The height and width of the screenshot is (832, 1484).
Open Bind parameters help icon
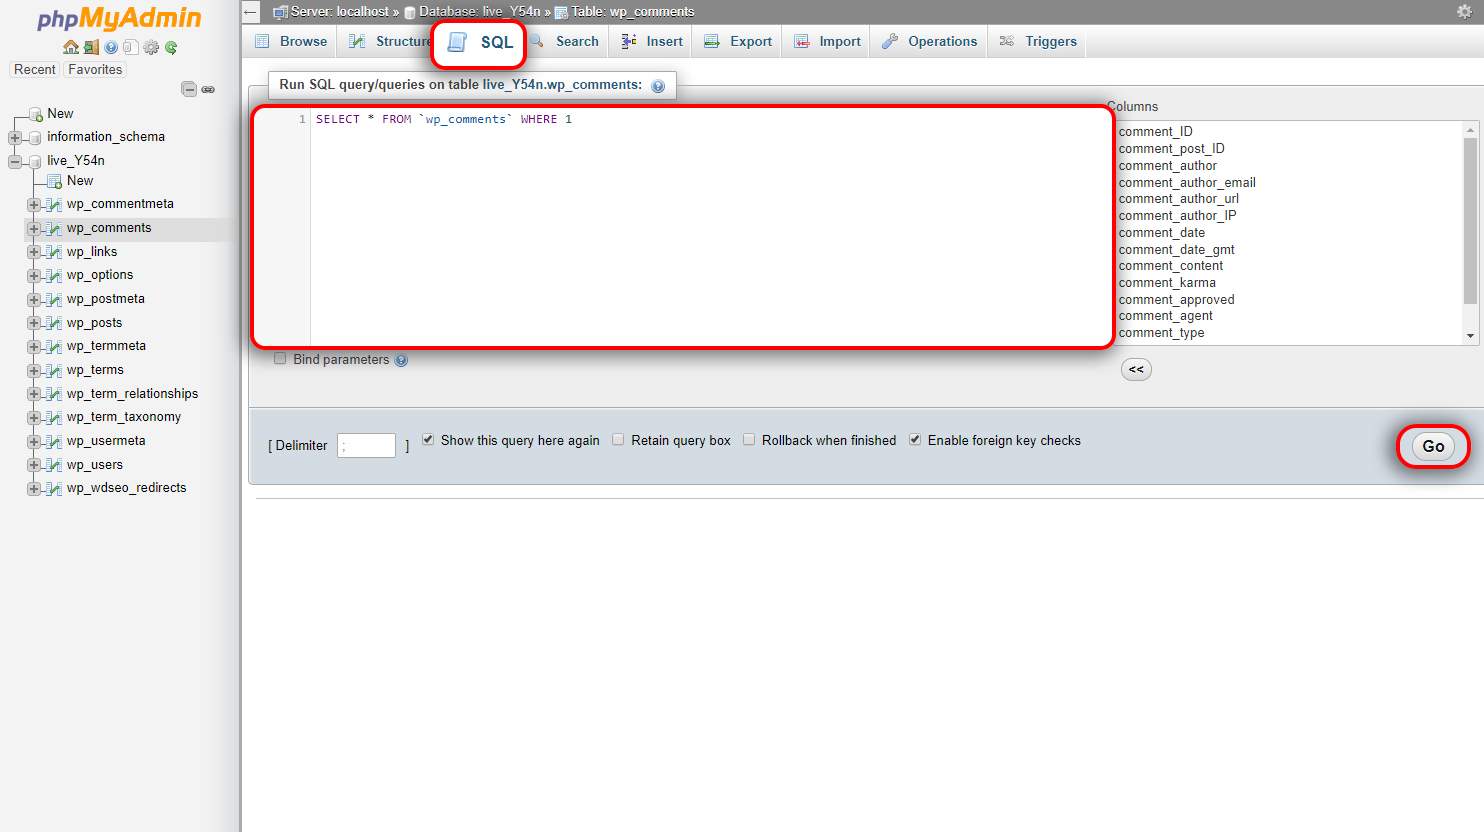[401, 360]
